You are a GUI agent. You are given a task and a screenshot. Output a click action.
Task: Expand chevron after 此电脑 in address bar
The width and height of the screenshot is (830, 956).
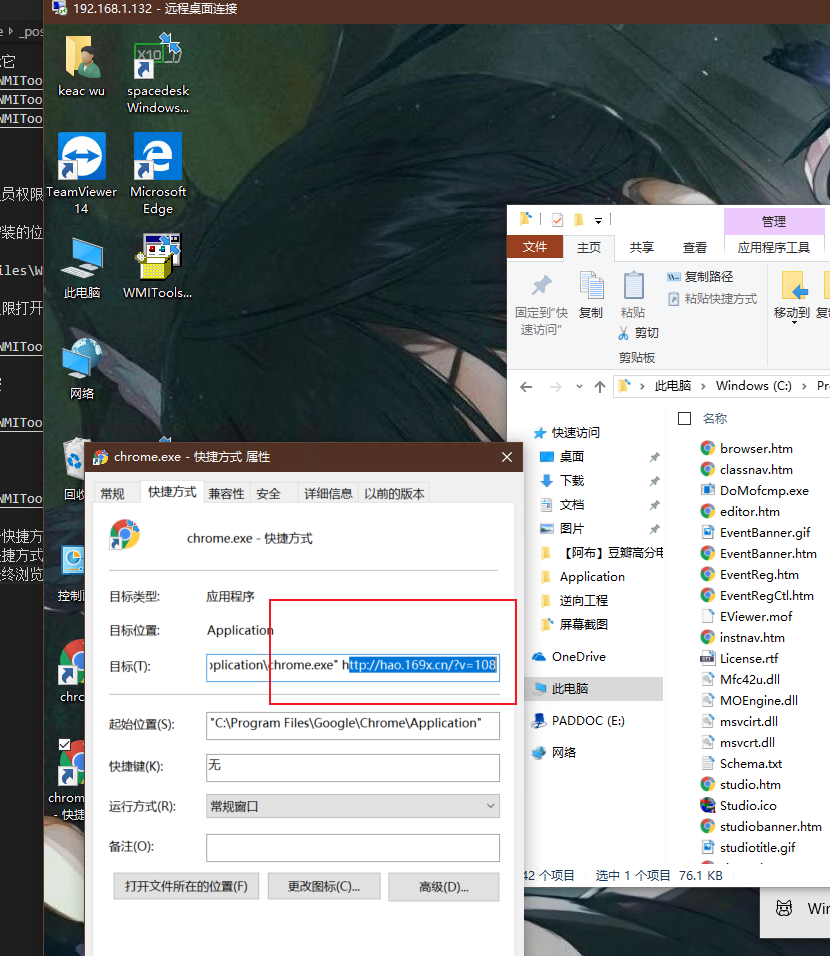coord(703,387)
